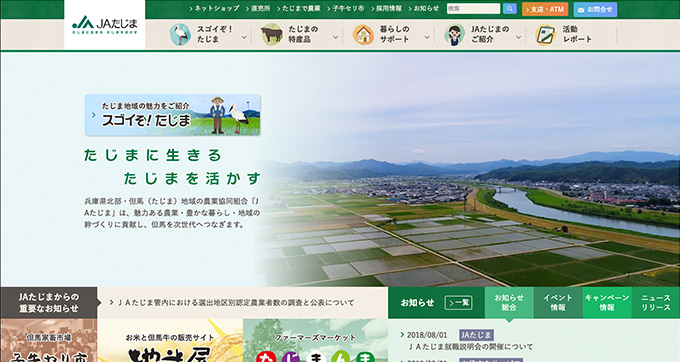Expand the 暮らしのサポート menu chevron
Image resolution: width=680 pixels, height=362 pixels.
[427, 37]
